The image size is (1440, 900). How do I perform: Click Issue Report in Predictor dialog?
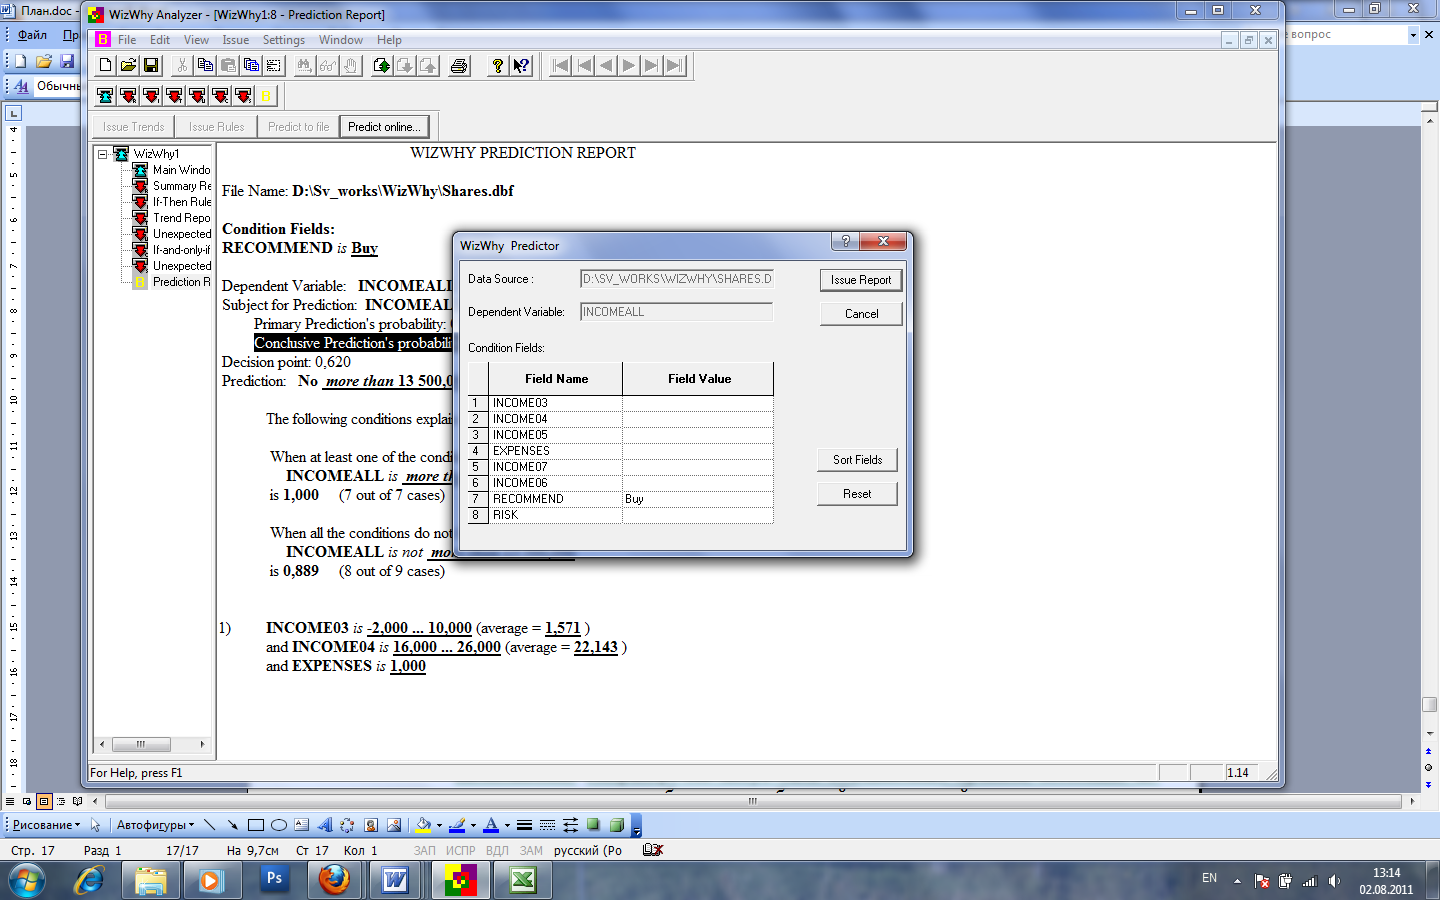[861, 280]
